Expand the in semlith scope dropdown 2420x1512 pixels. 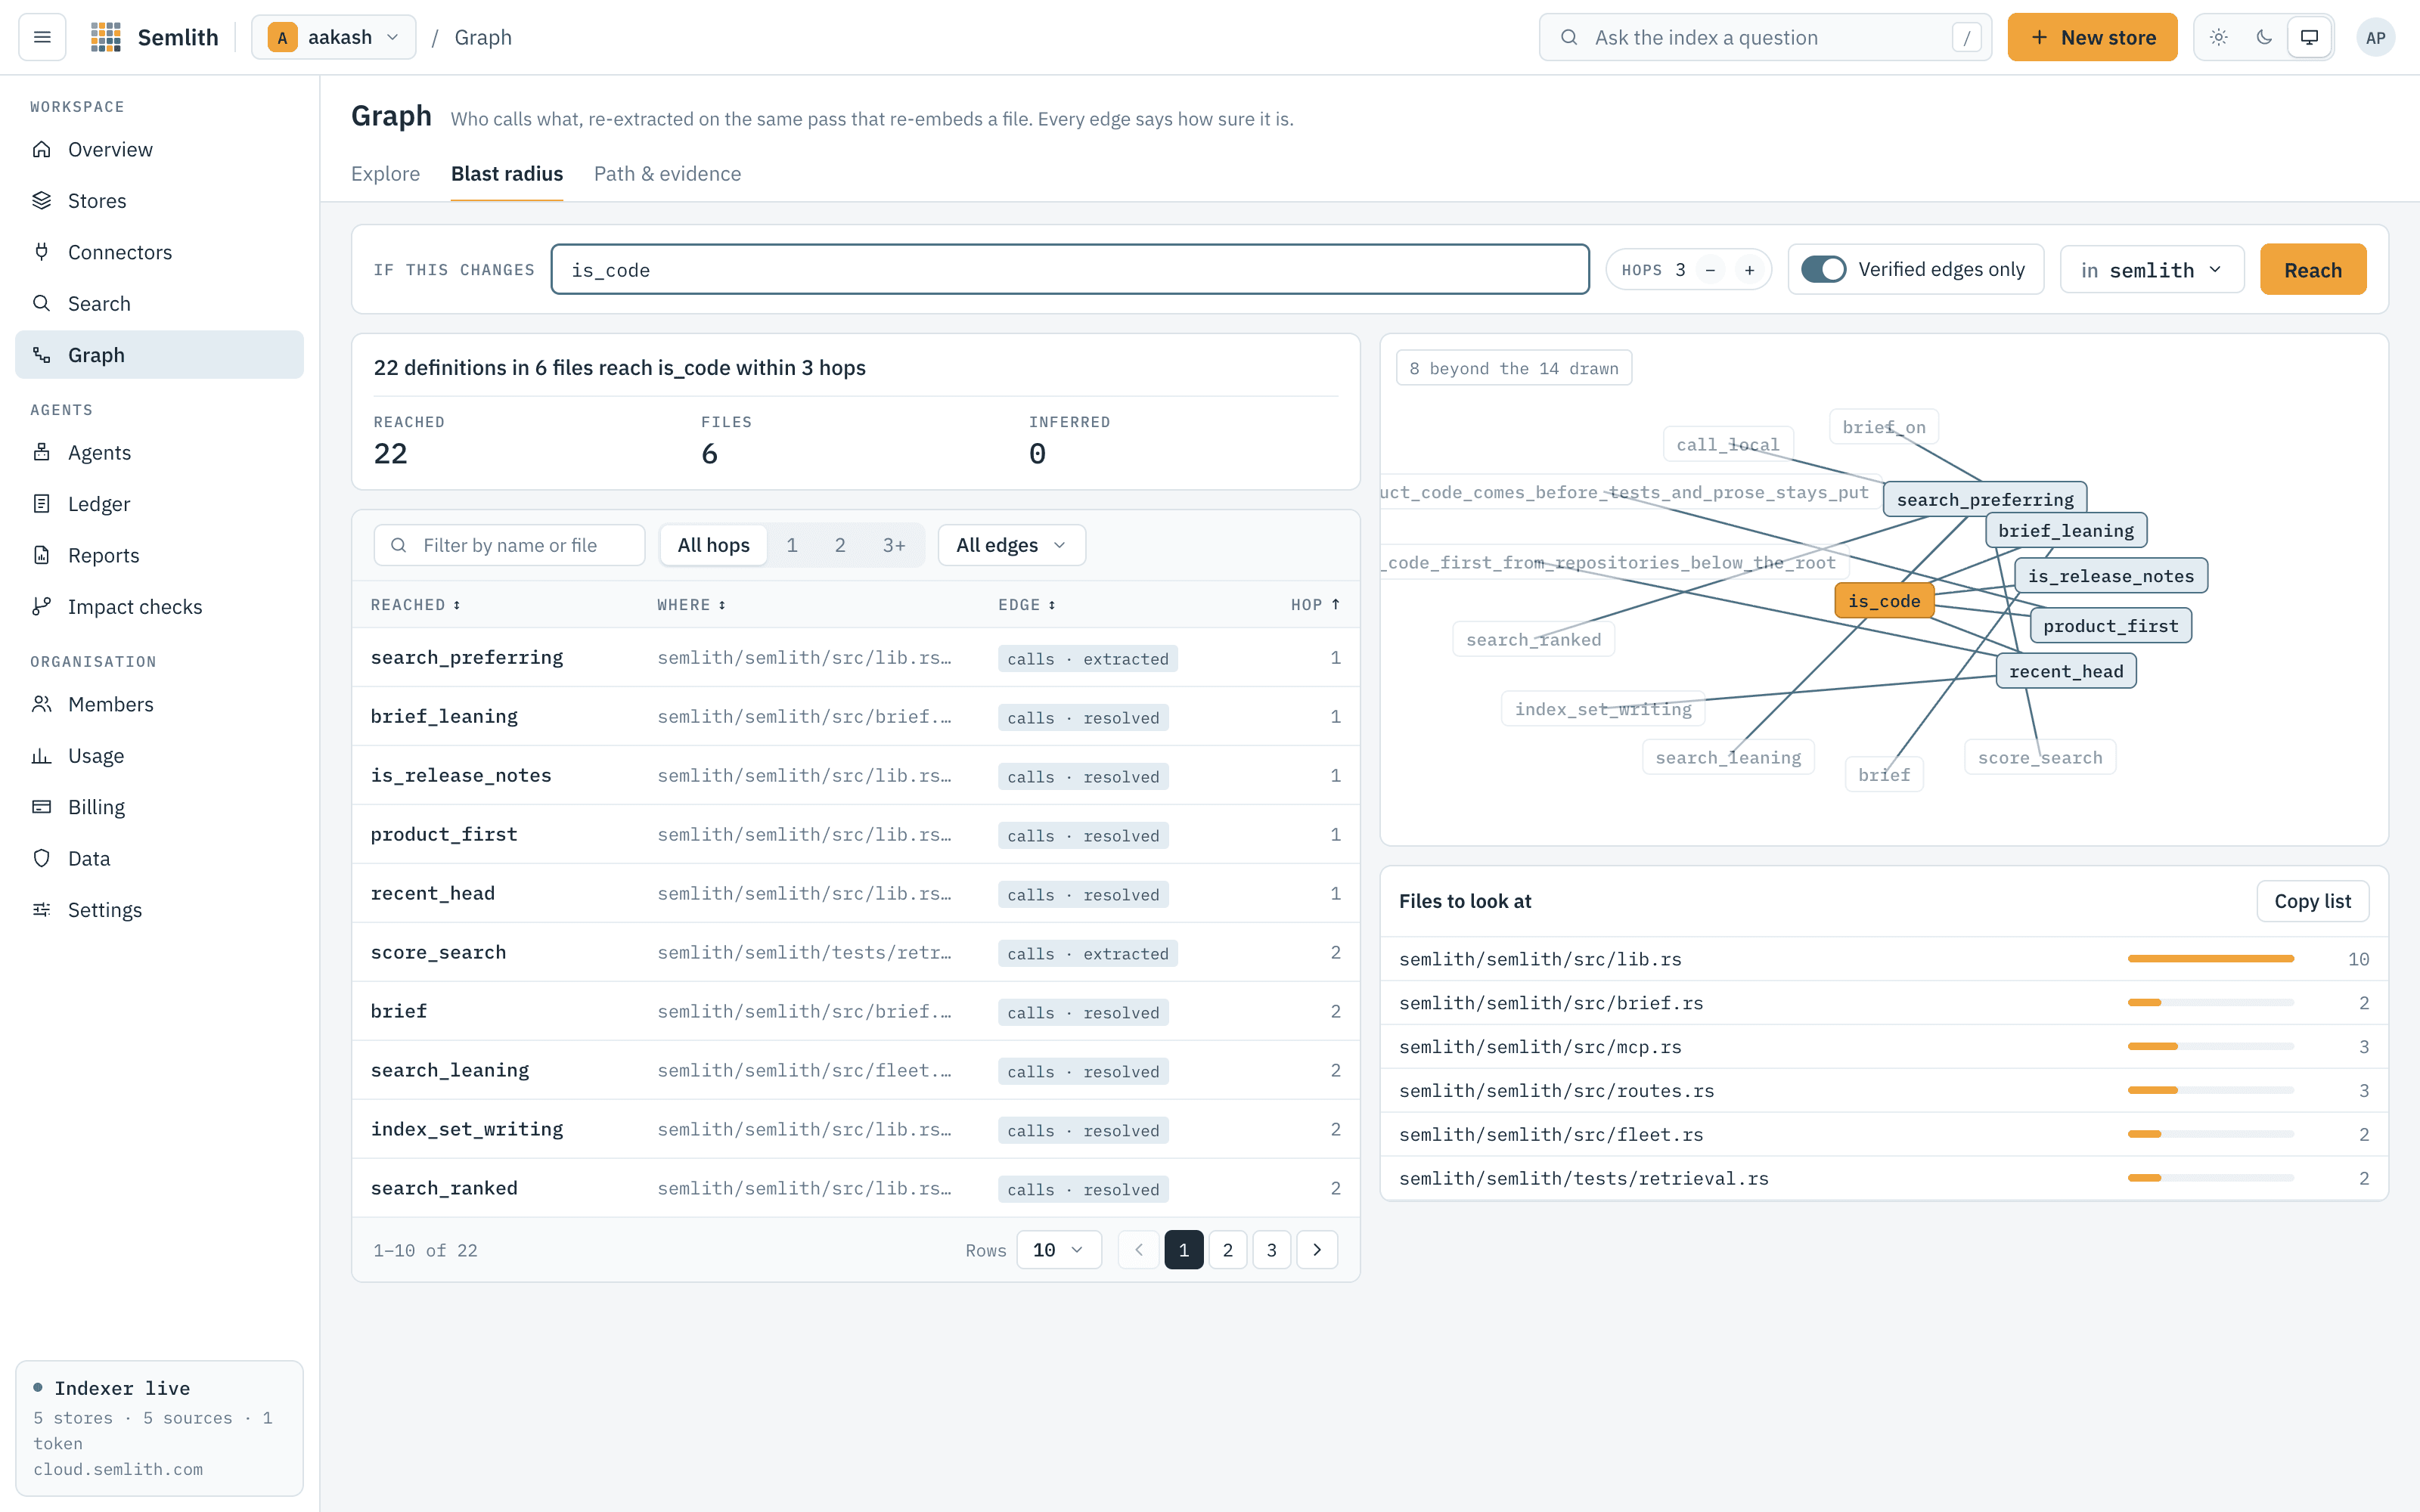2152,270
